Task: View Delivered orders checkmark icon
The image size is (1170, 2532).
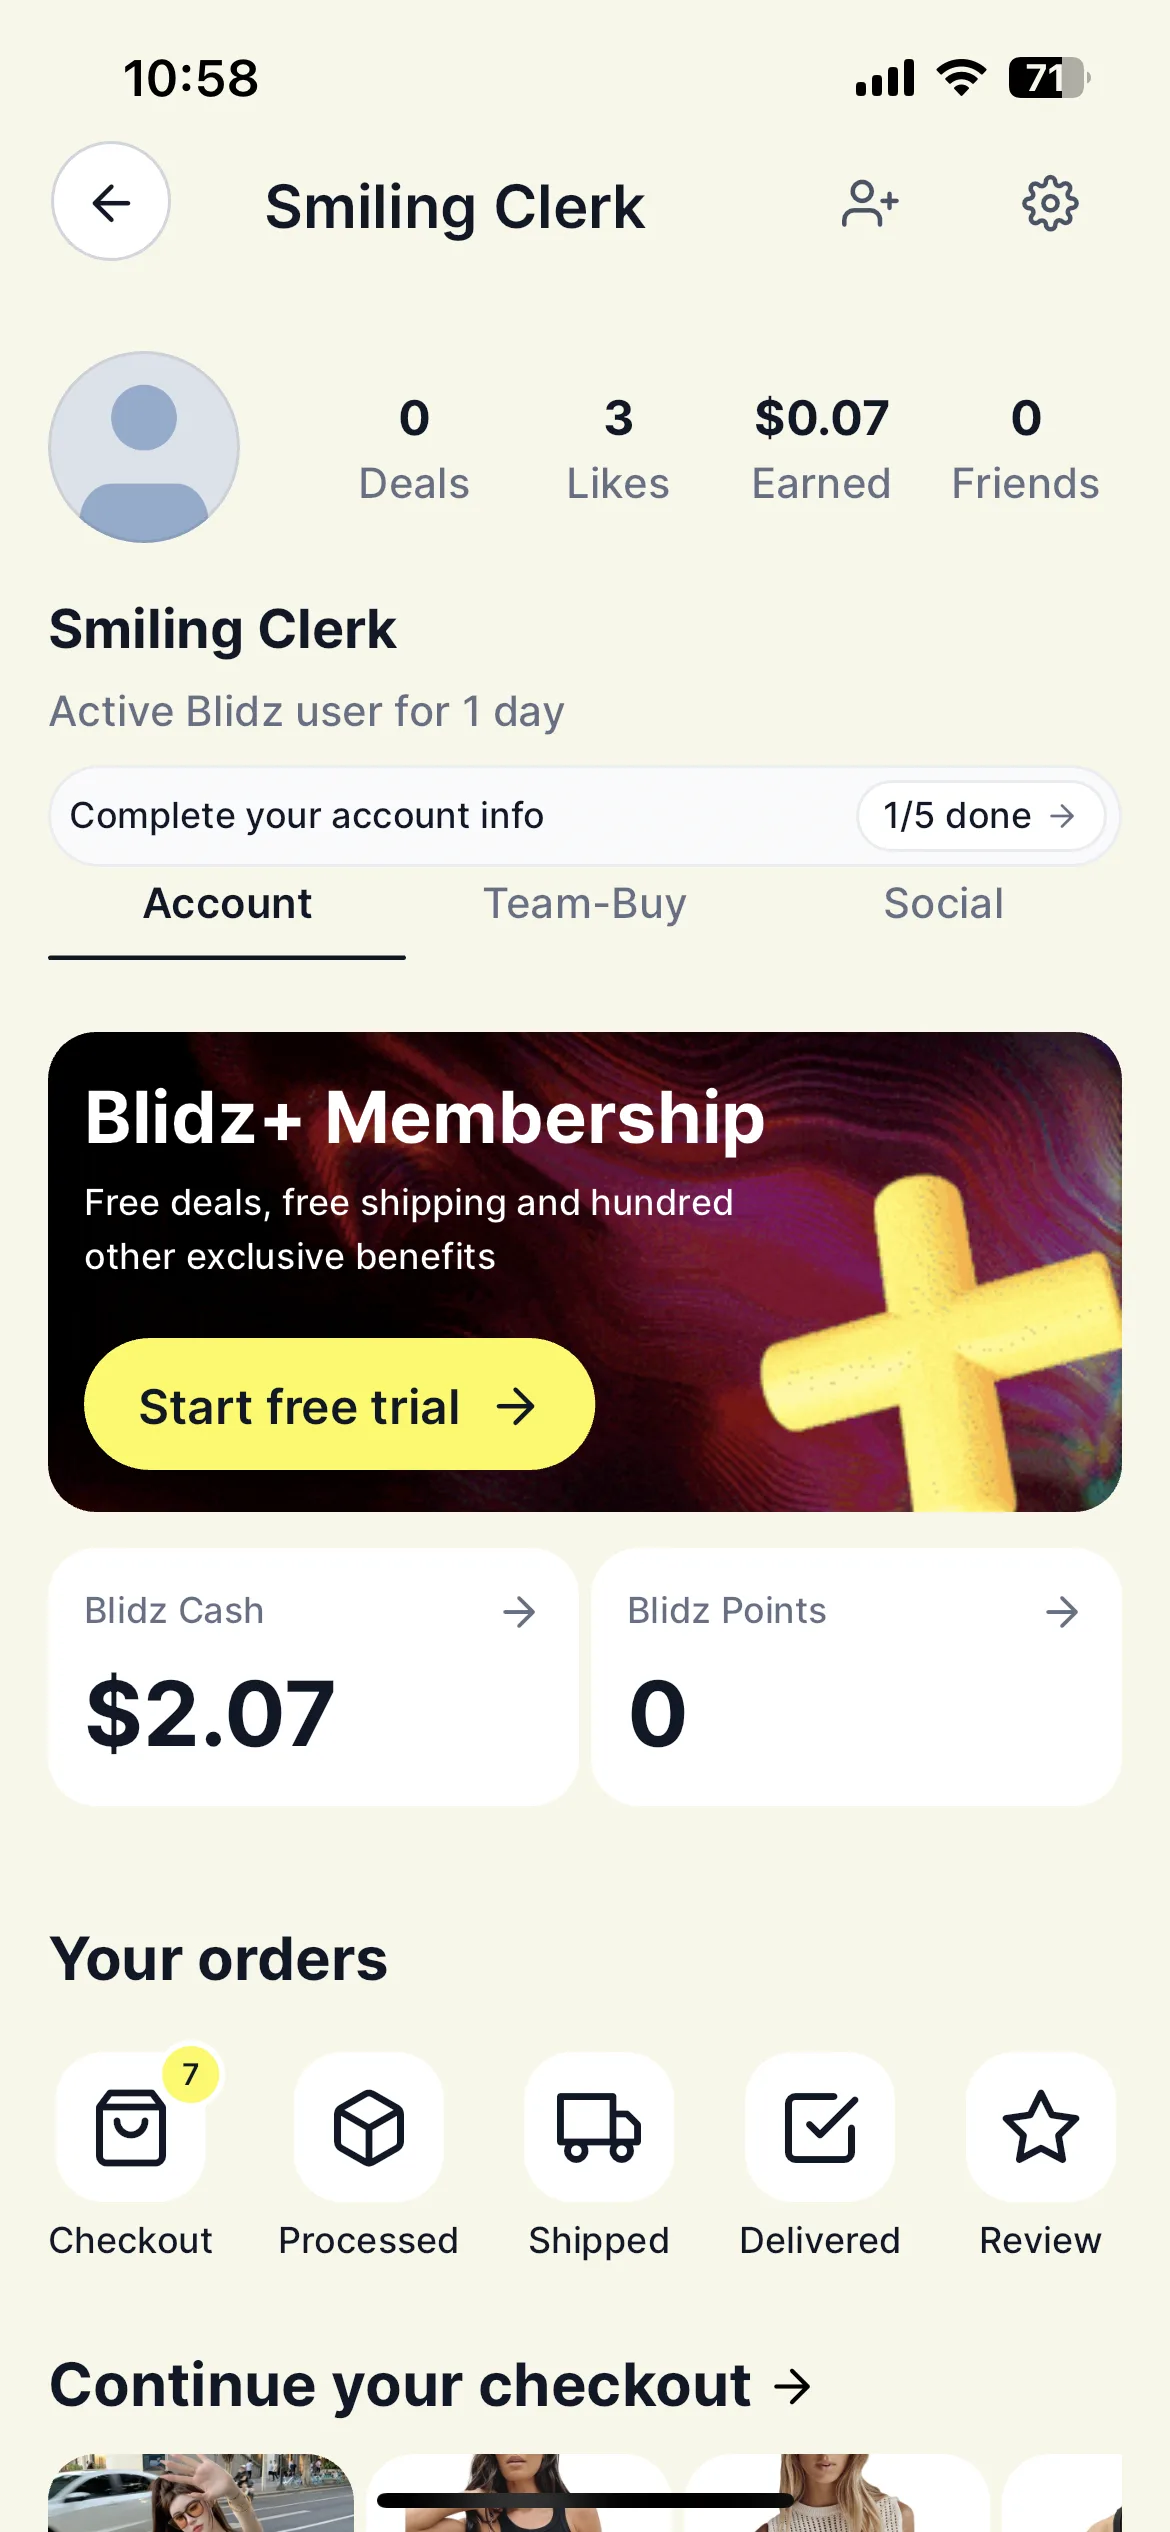Action: click(820, 2127)
